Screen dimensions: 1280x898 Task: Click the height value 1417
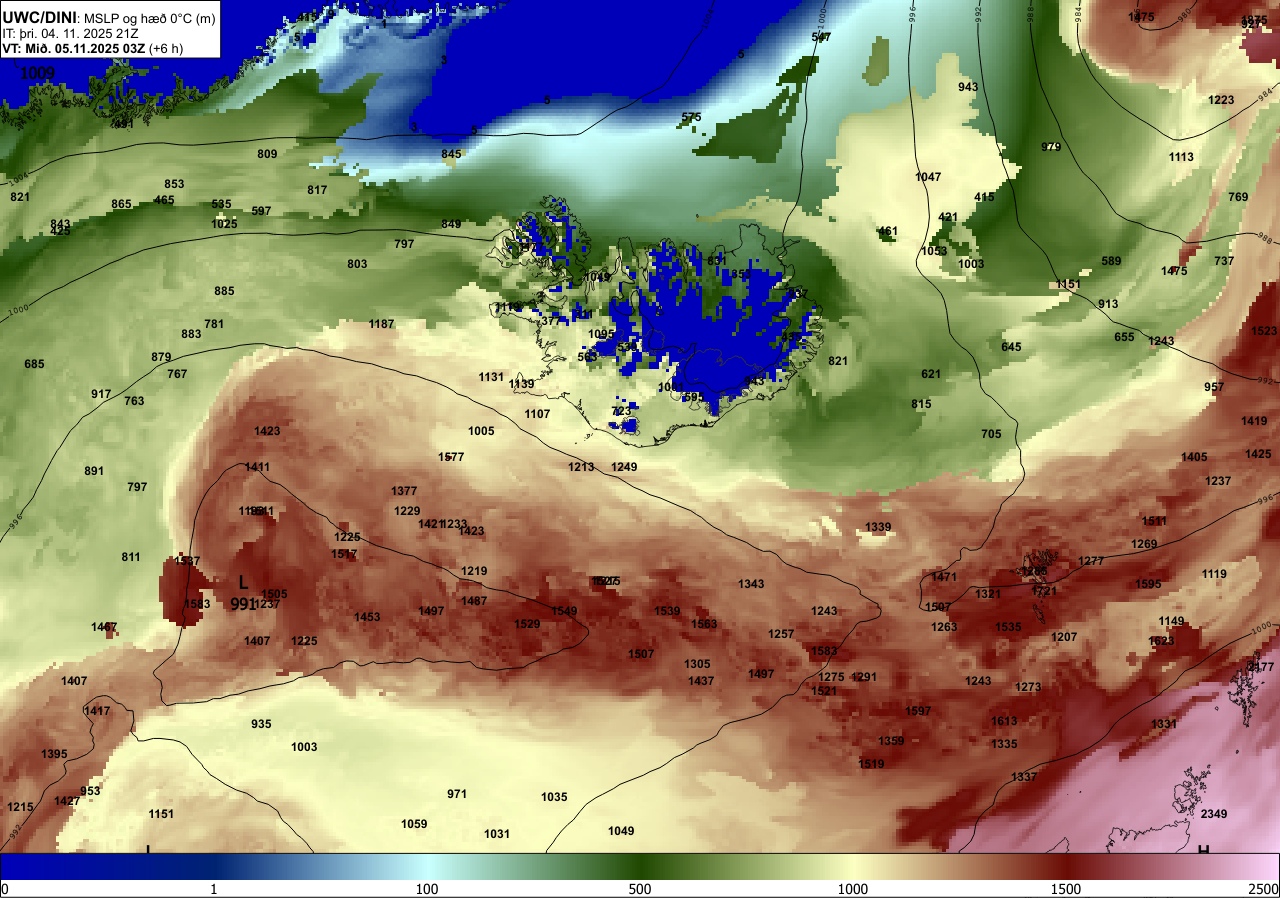[x=97, y=711]
